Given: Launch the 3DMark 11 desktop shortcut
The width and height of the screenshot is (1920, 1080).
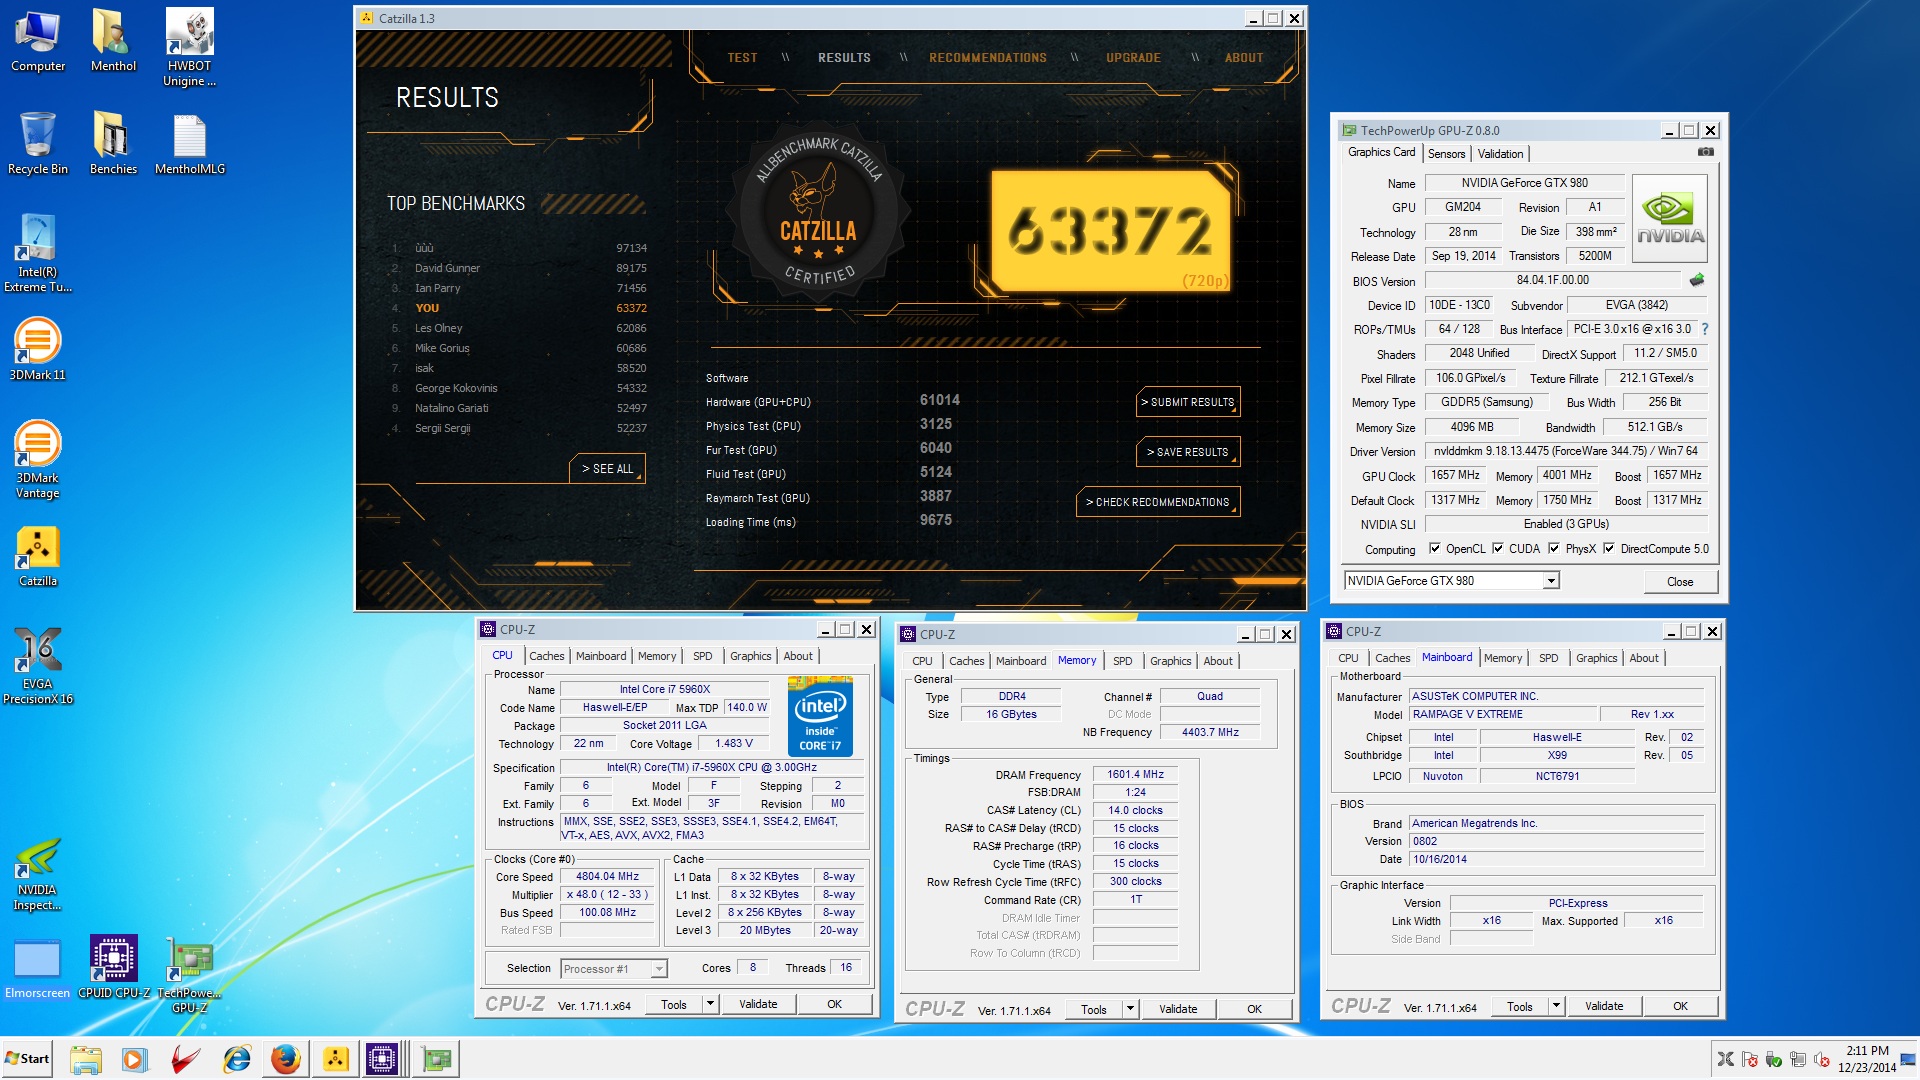Looking at the screenshot, I should click(x=38, y=349).
